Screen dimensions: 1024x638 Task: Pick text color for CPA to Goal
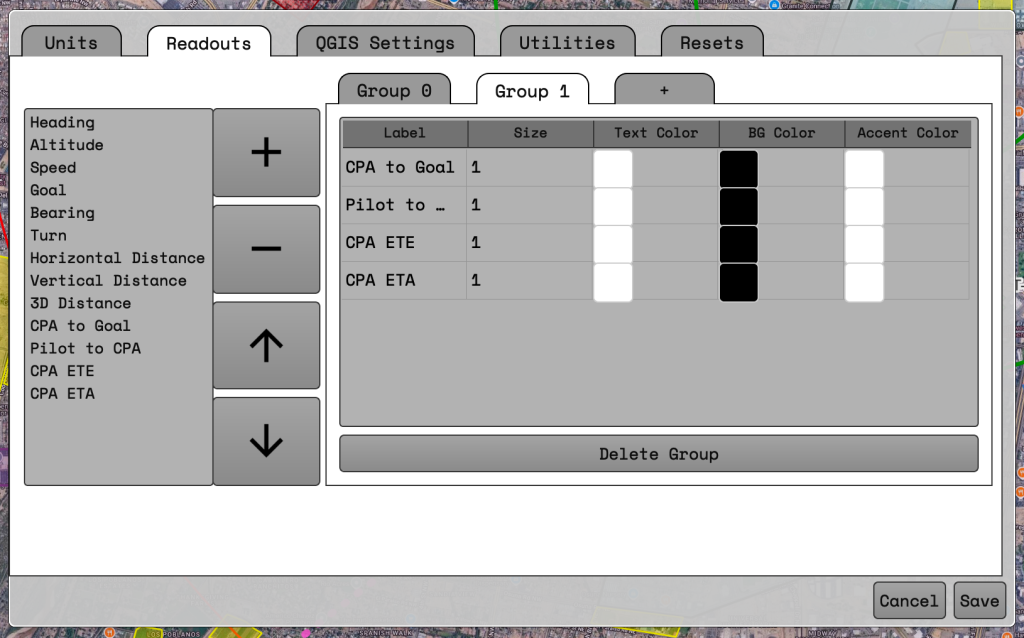(613, 168)
